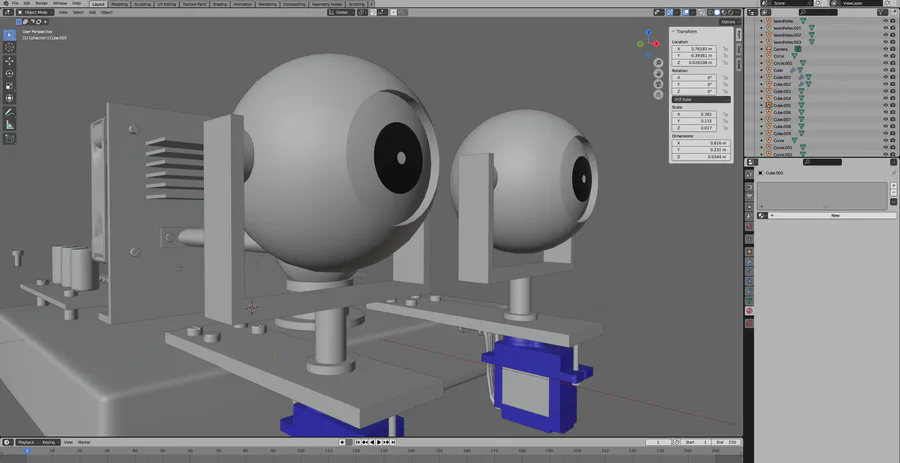Open the Output properties tab
This screenshot has width=900, height=463.
749,197
